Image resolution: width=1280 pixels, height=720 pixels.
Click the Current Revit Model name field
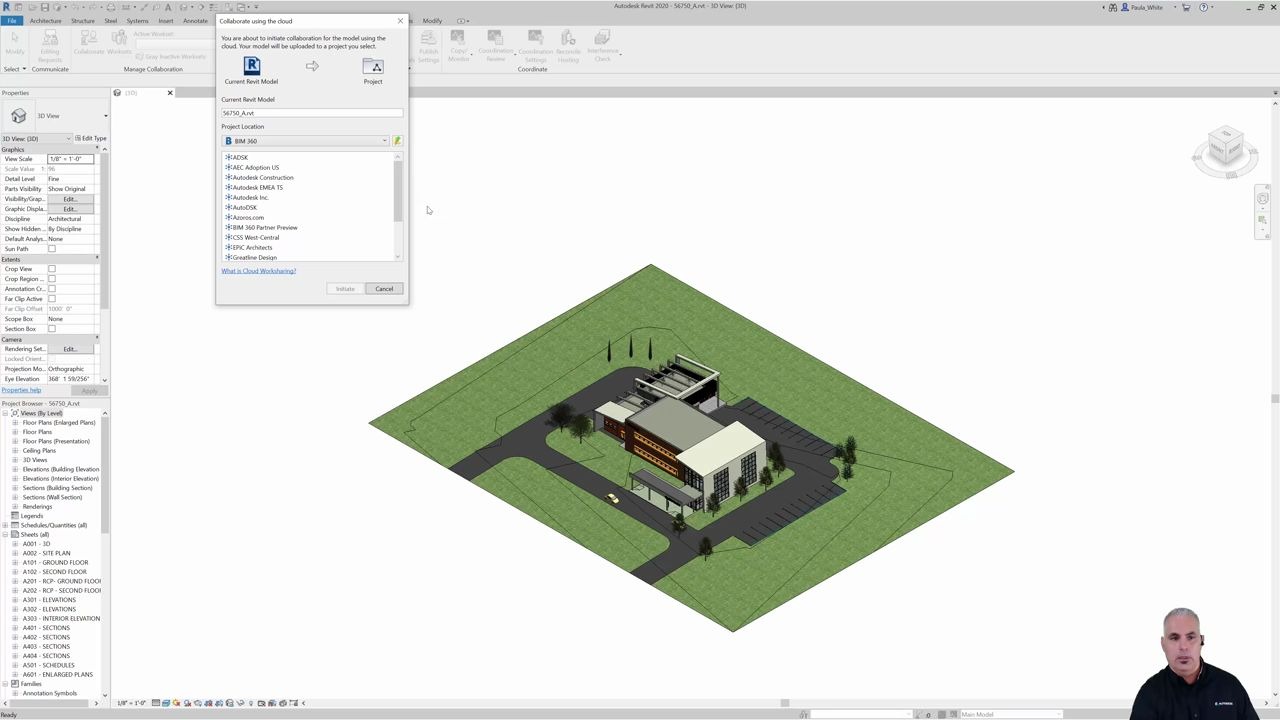coord(312,113)
